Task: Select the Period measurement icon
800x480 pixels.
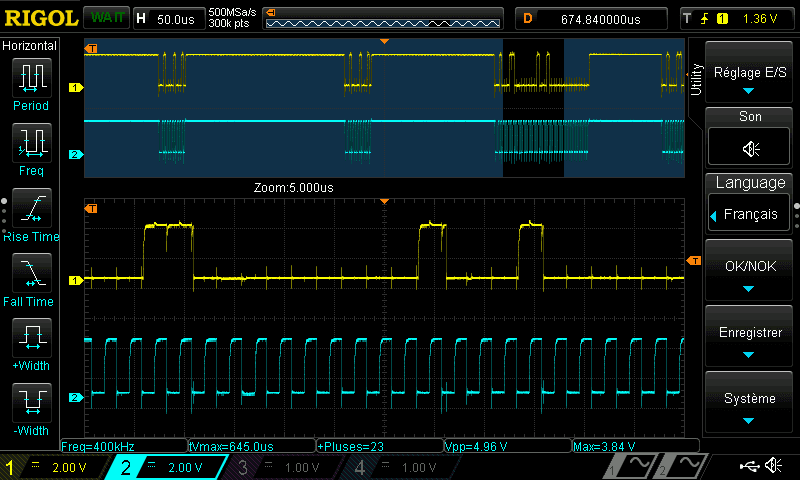Action: (32, 78)
